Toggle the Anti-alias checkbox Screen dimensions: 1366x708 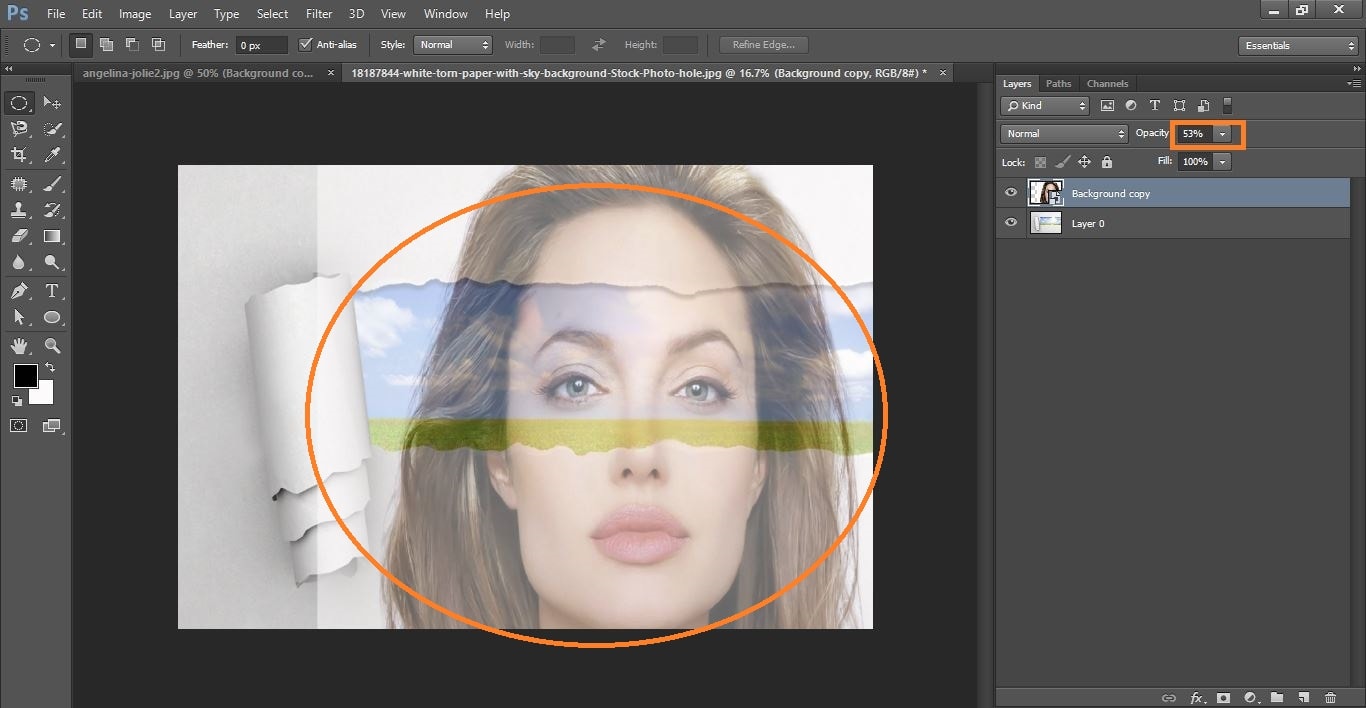[306, 45]
